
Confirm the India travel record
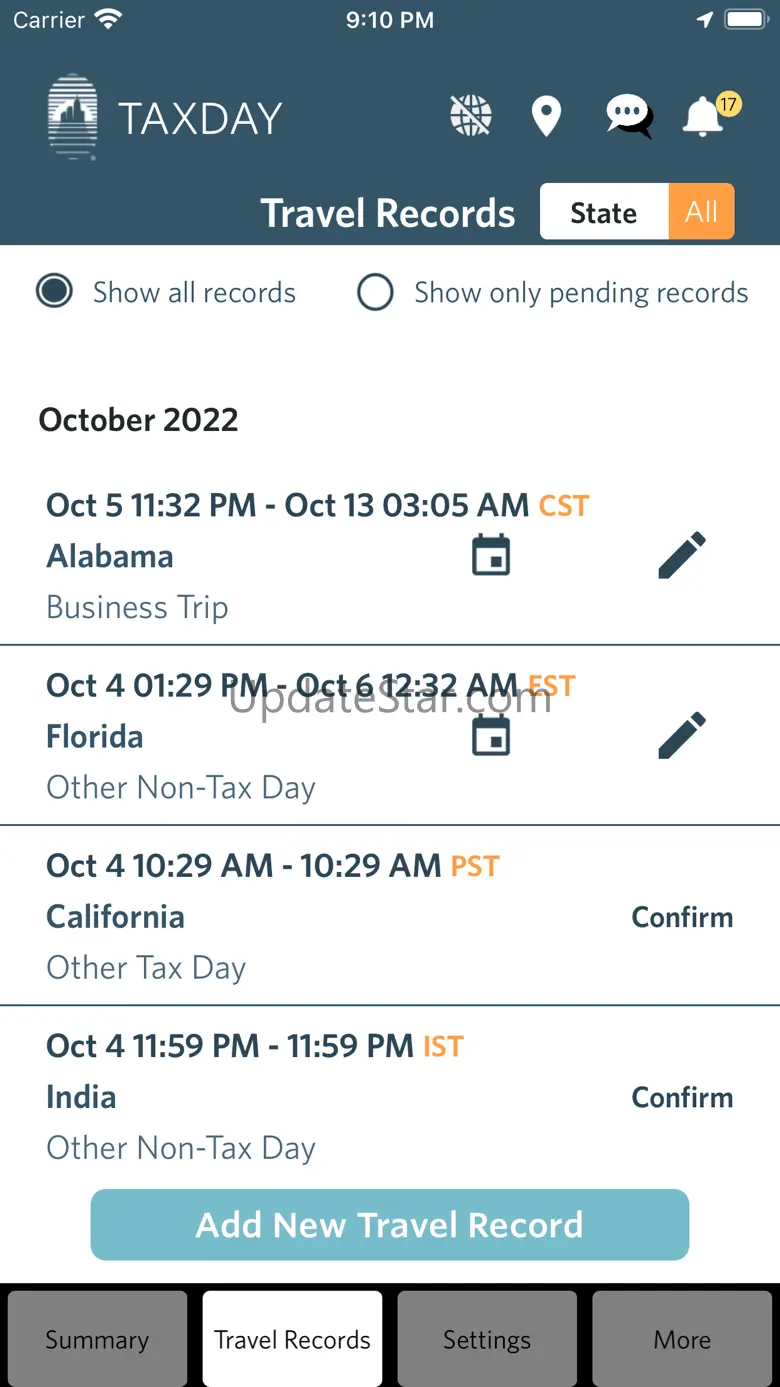[682, 1097]
